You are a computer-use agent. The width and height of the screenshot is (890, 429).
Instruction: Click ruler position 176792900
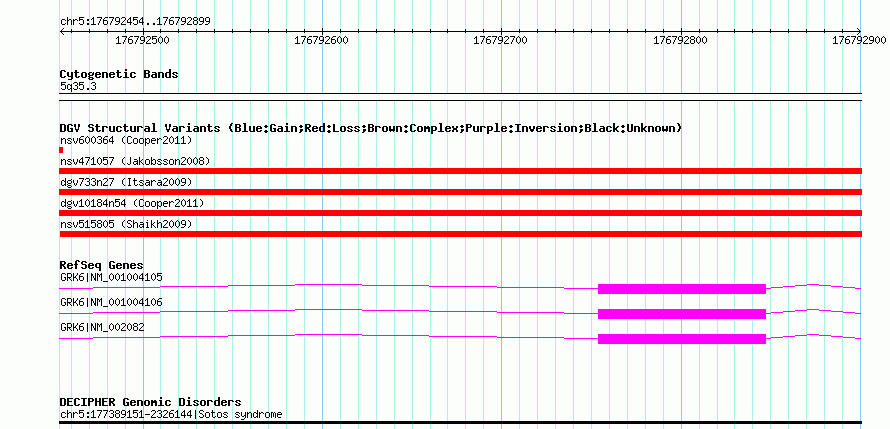(859, 40)
